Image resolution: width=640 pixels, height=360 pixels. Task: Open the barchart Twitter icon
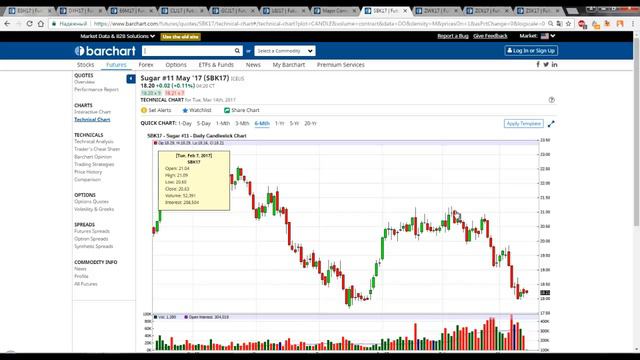click(546, 64)
